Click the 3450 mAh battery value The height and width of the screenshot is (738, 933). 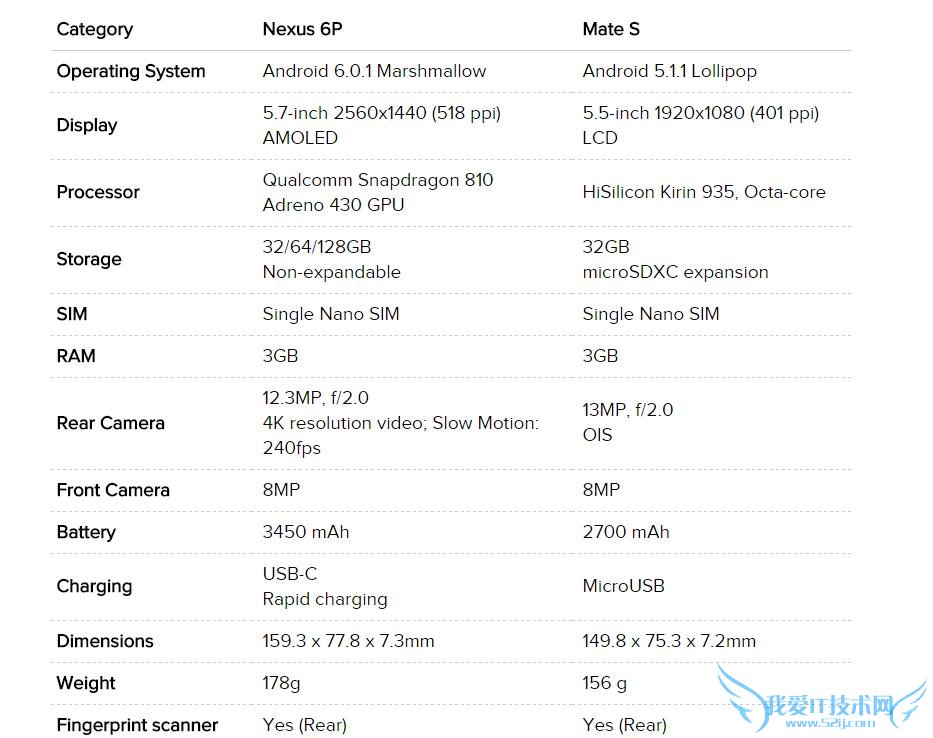306,532
